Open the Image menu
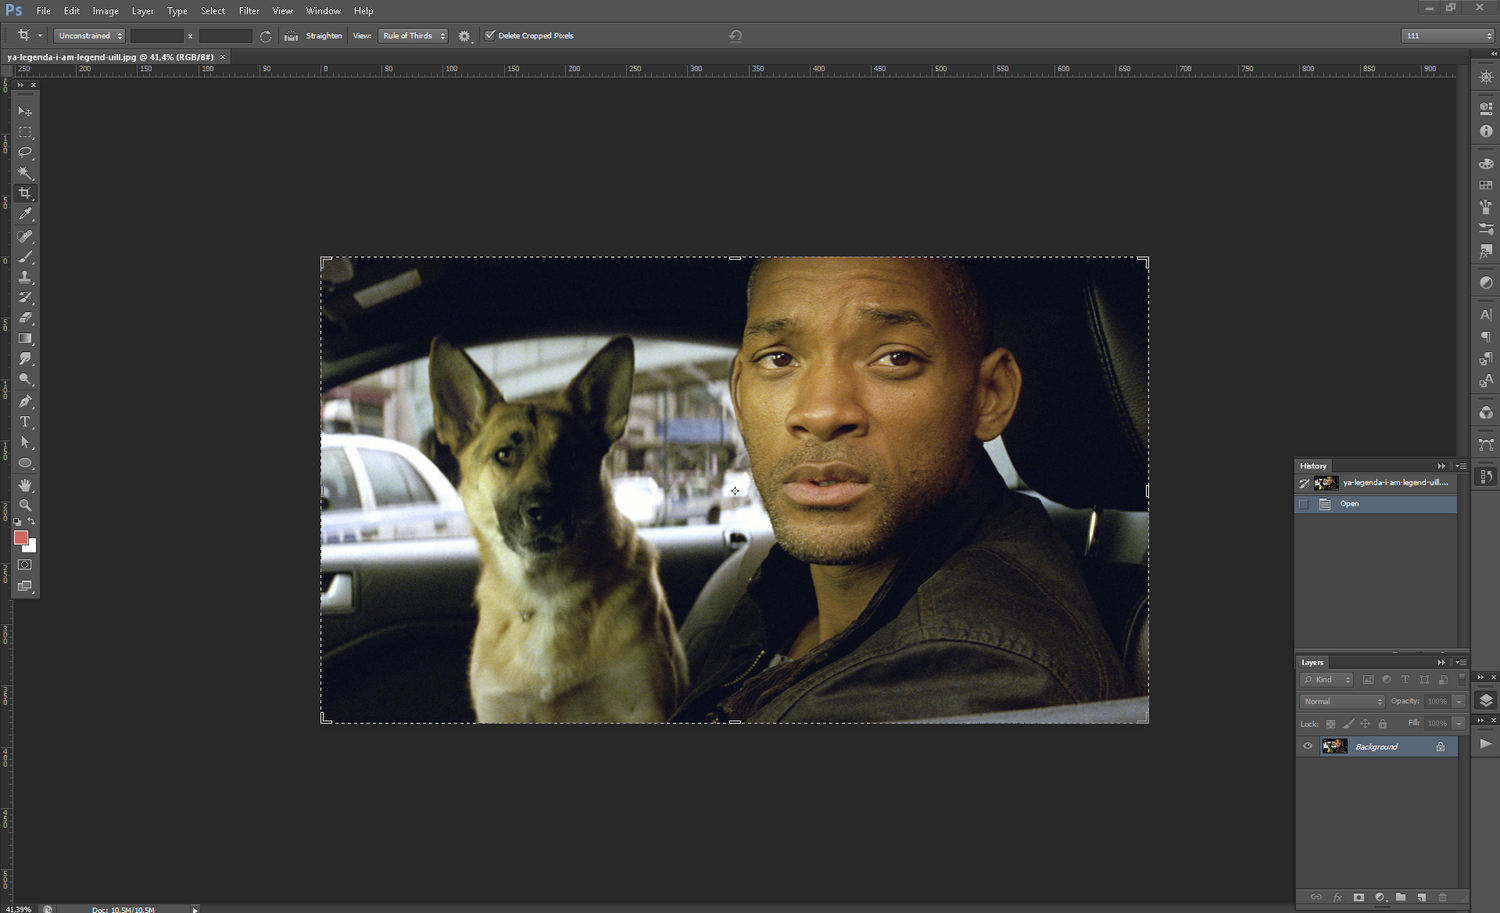This screenshot has height=913, width=1500. click(105, 11)
